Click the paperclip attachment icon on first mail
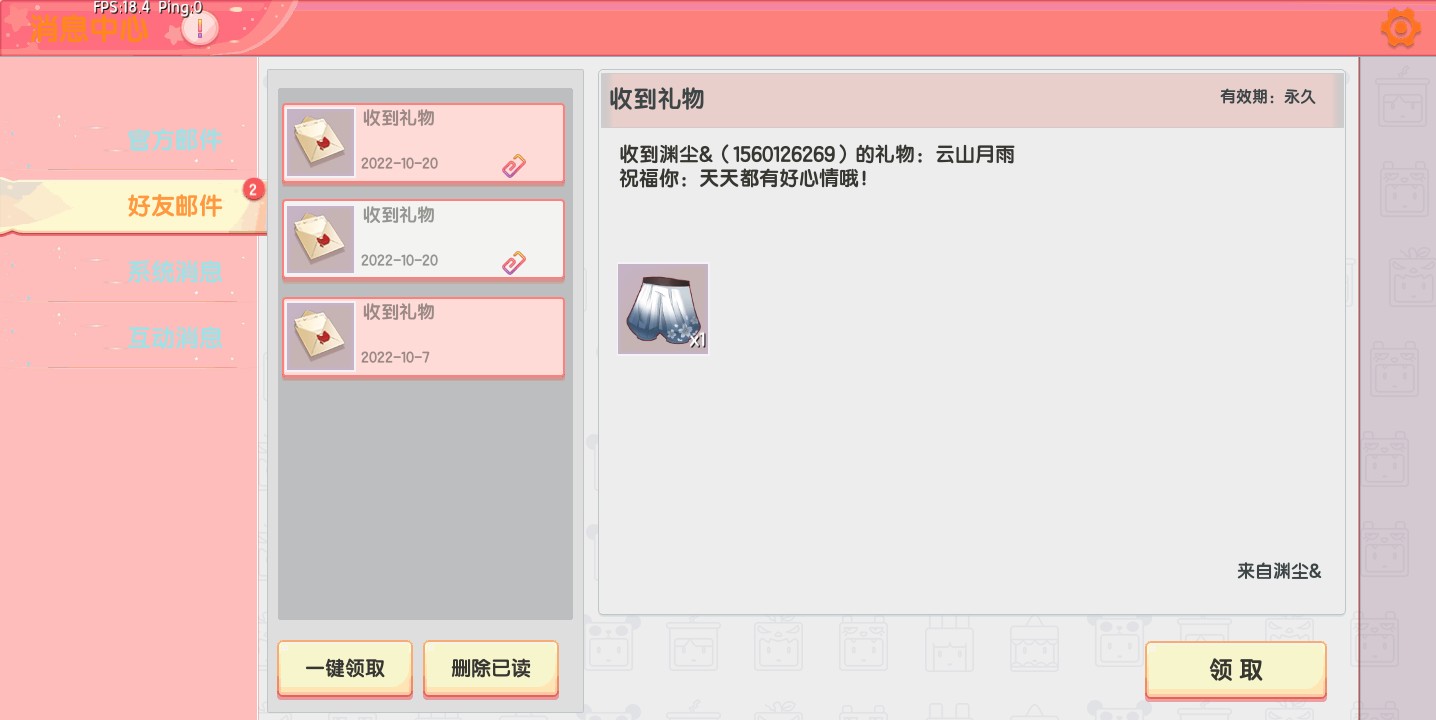The height and width of the screenshot is (720, 1436). coord(514,166)
